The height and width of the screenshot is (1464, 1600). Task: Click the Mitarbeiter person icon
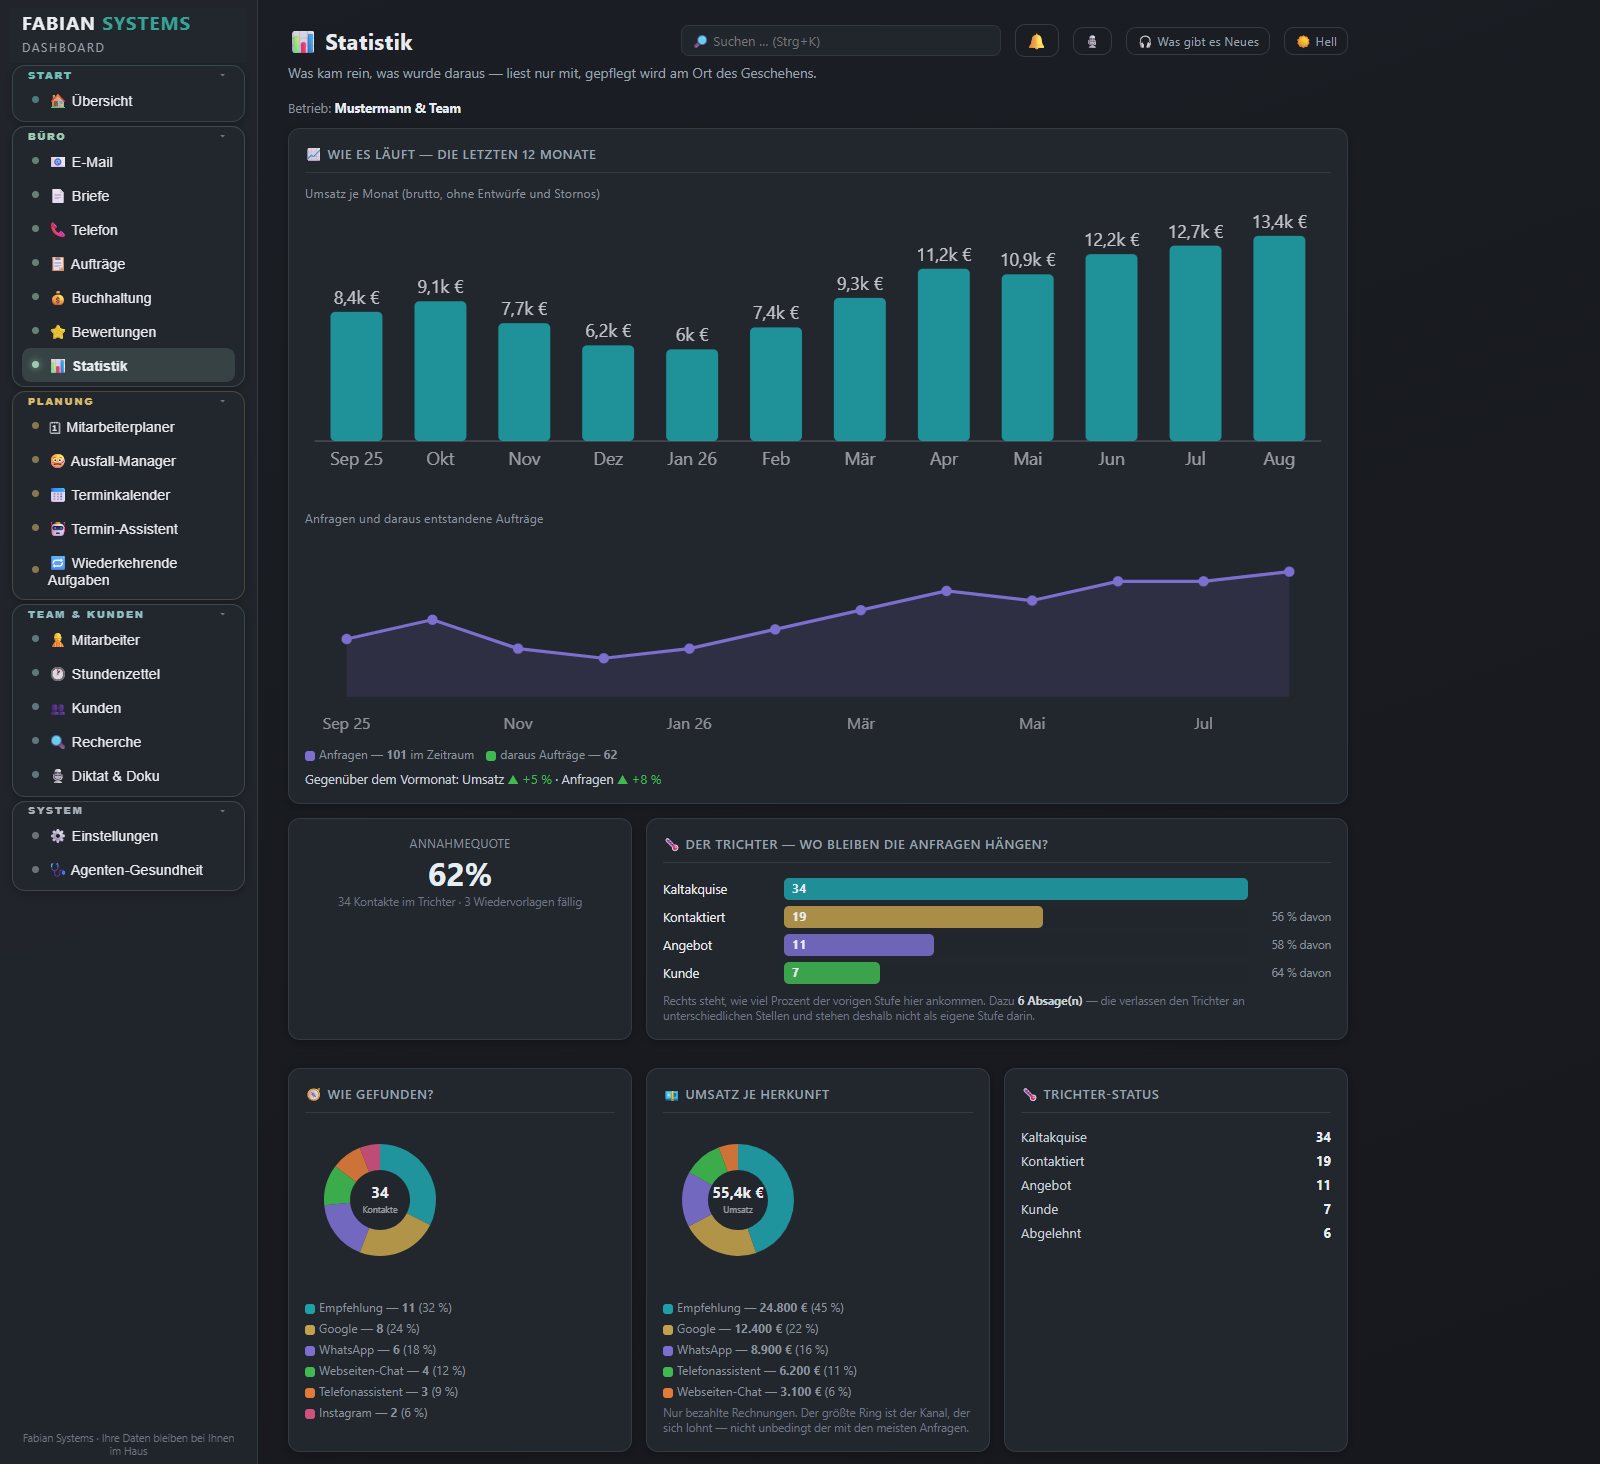[x=58, y=640]
